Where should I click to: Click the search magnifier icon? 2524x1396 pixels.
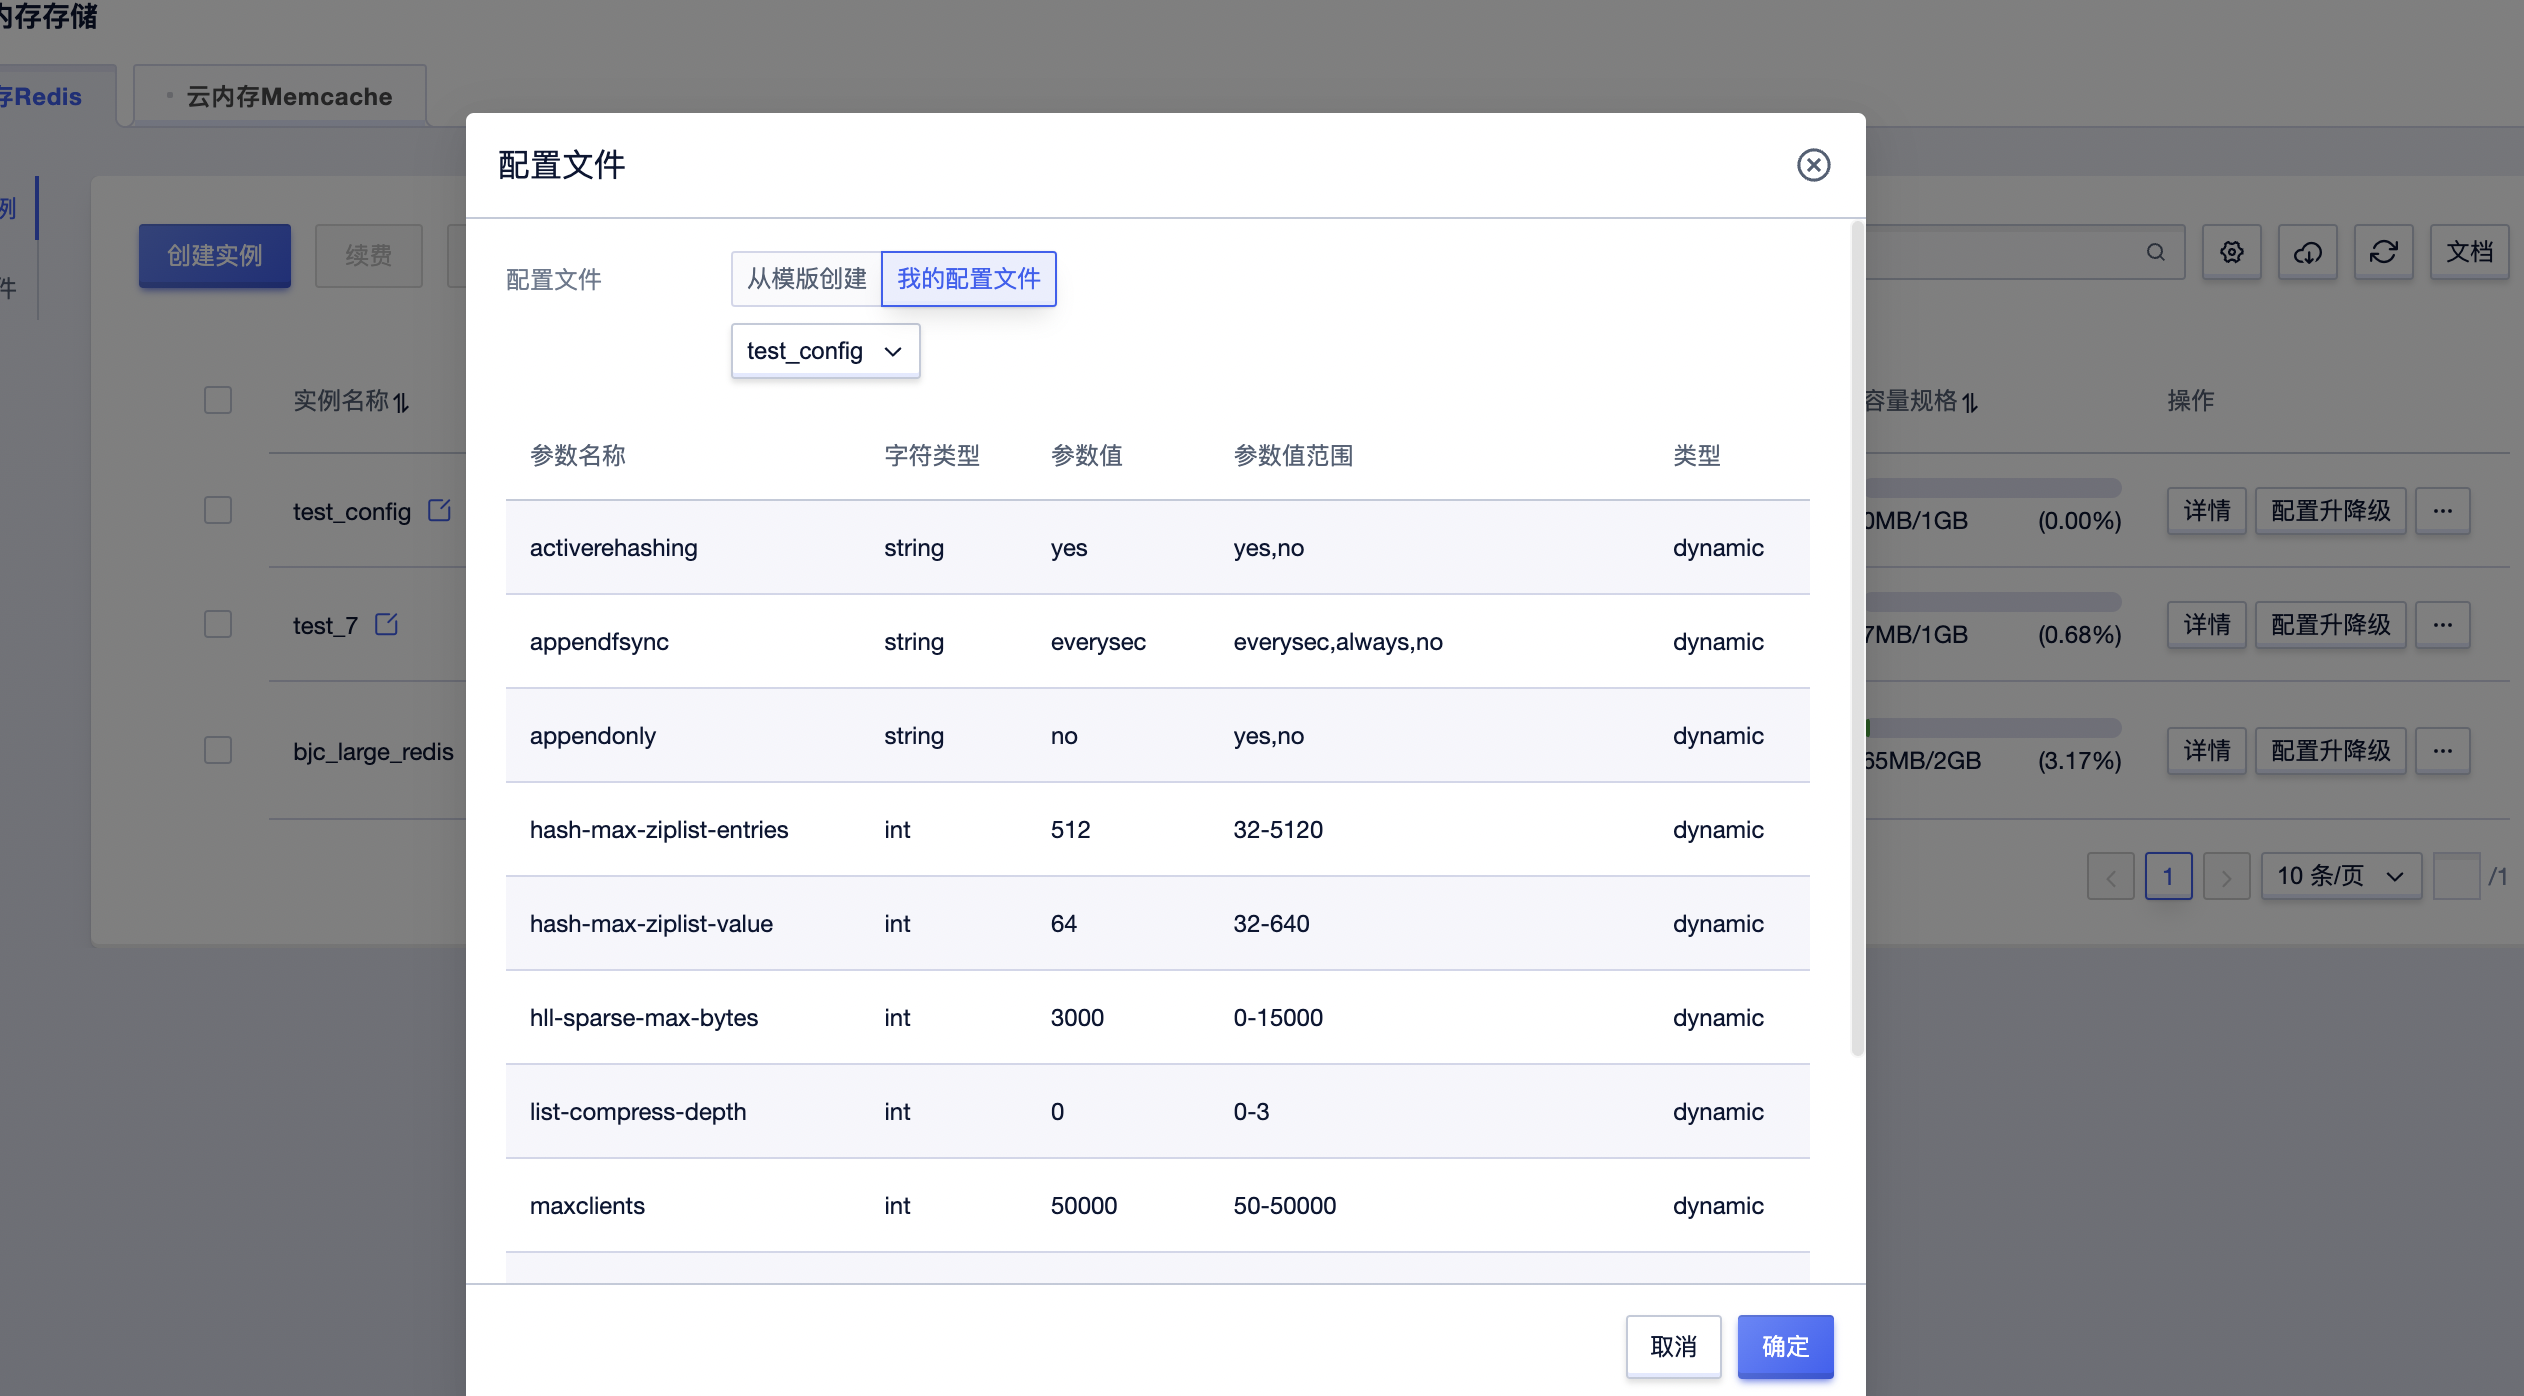coord(2155,253)
